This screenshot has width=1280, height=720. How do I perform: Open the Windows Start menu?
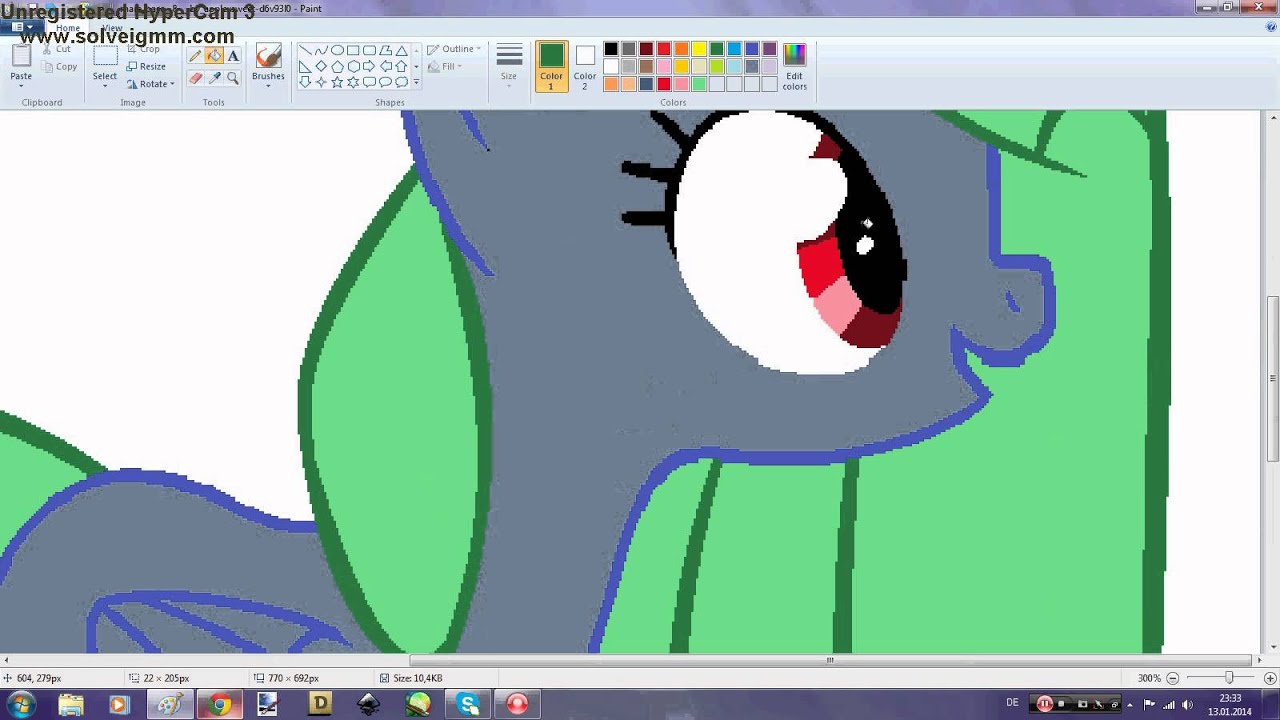(x=21, y=705)
